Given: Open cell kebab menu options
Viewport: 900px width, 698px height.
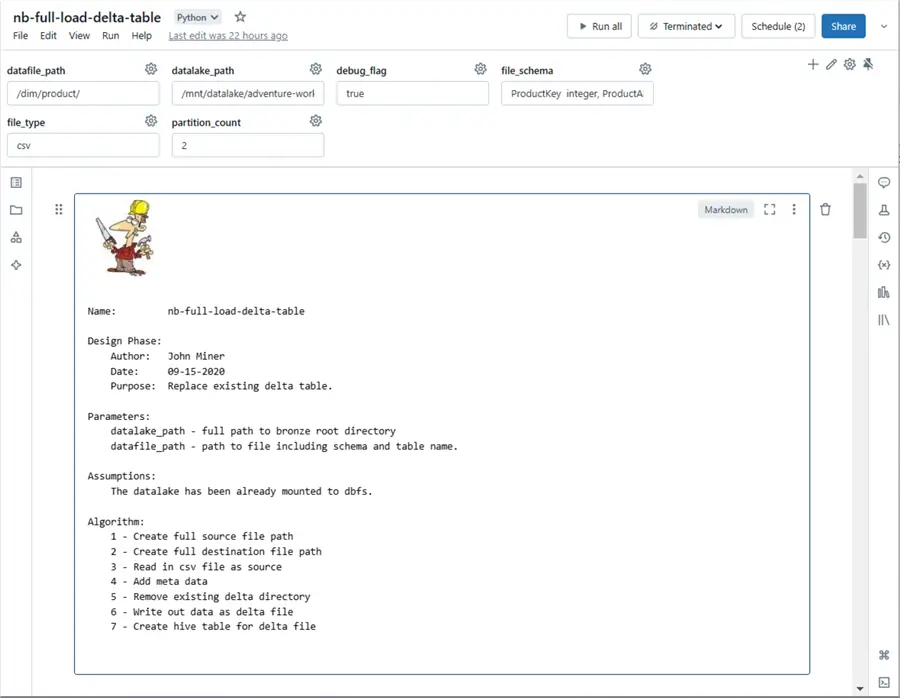Looking at the screenshot, I should (x=794, y=210).
